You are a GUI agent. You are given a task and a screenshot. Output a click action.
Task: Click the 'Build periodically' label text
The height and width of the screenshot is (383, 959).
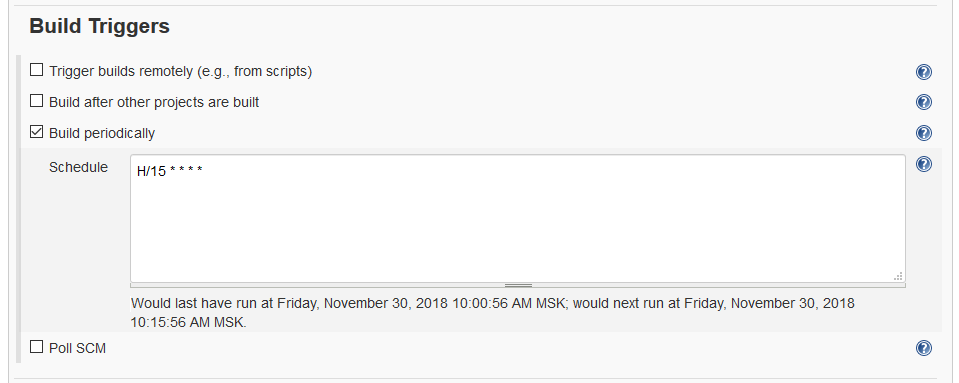coord(102,133)
